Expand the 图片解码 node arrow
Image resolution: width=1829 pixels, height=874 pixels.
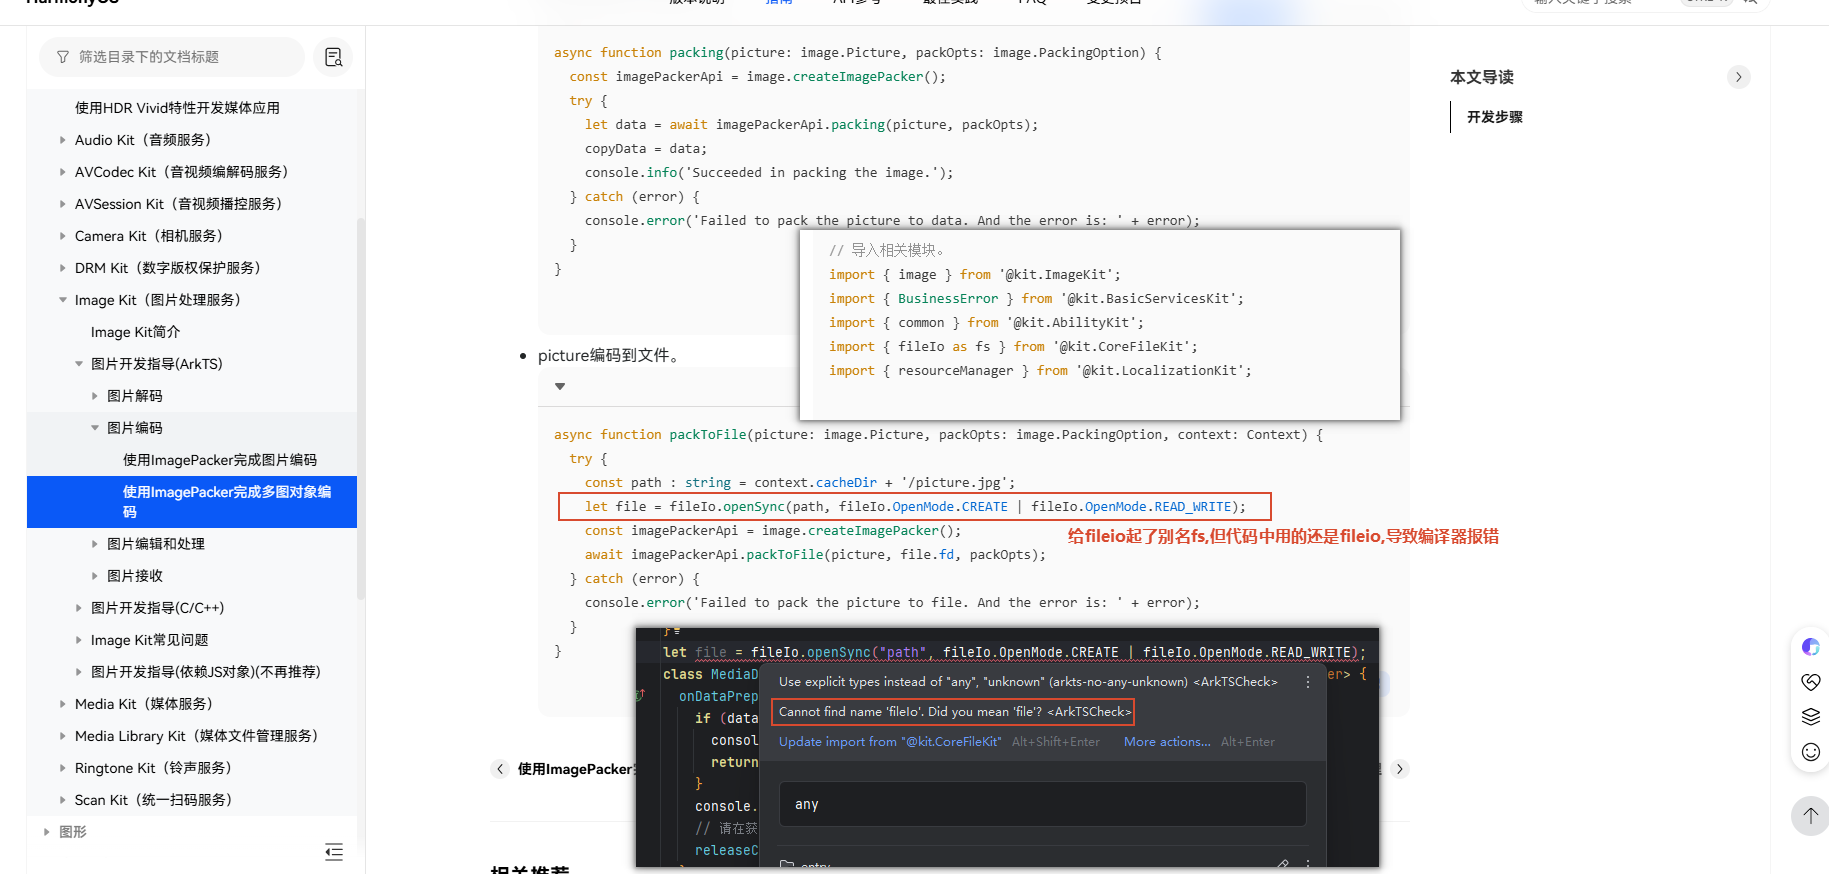point(94,396)
